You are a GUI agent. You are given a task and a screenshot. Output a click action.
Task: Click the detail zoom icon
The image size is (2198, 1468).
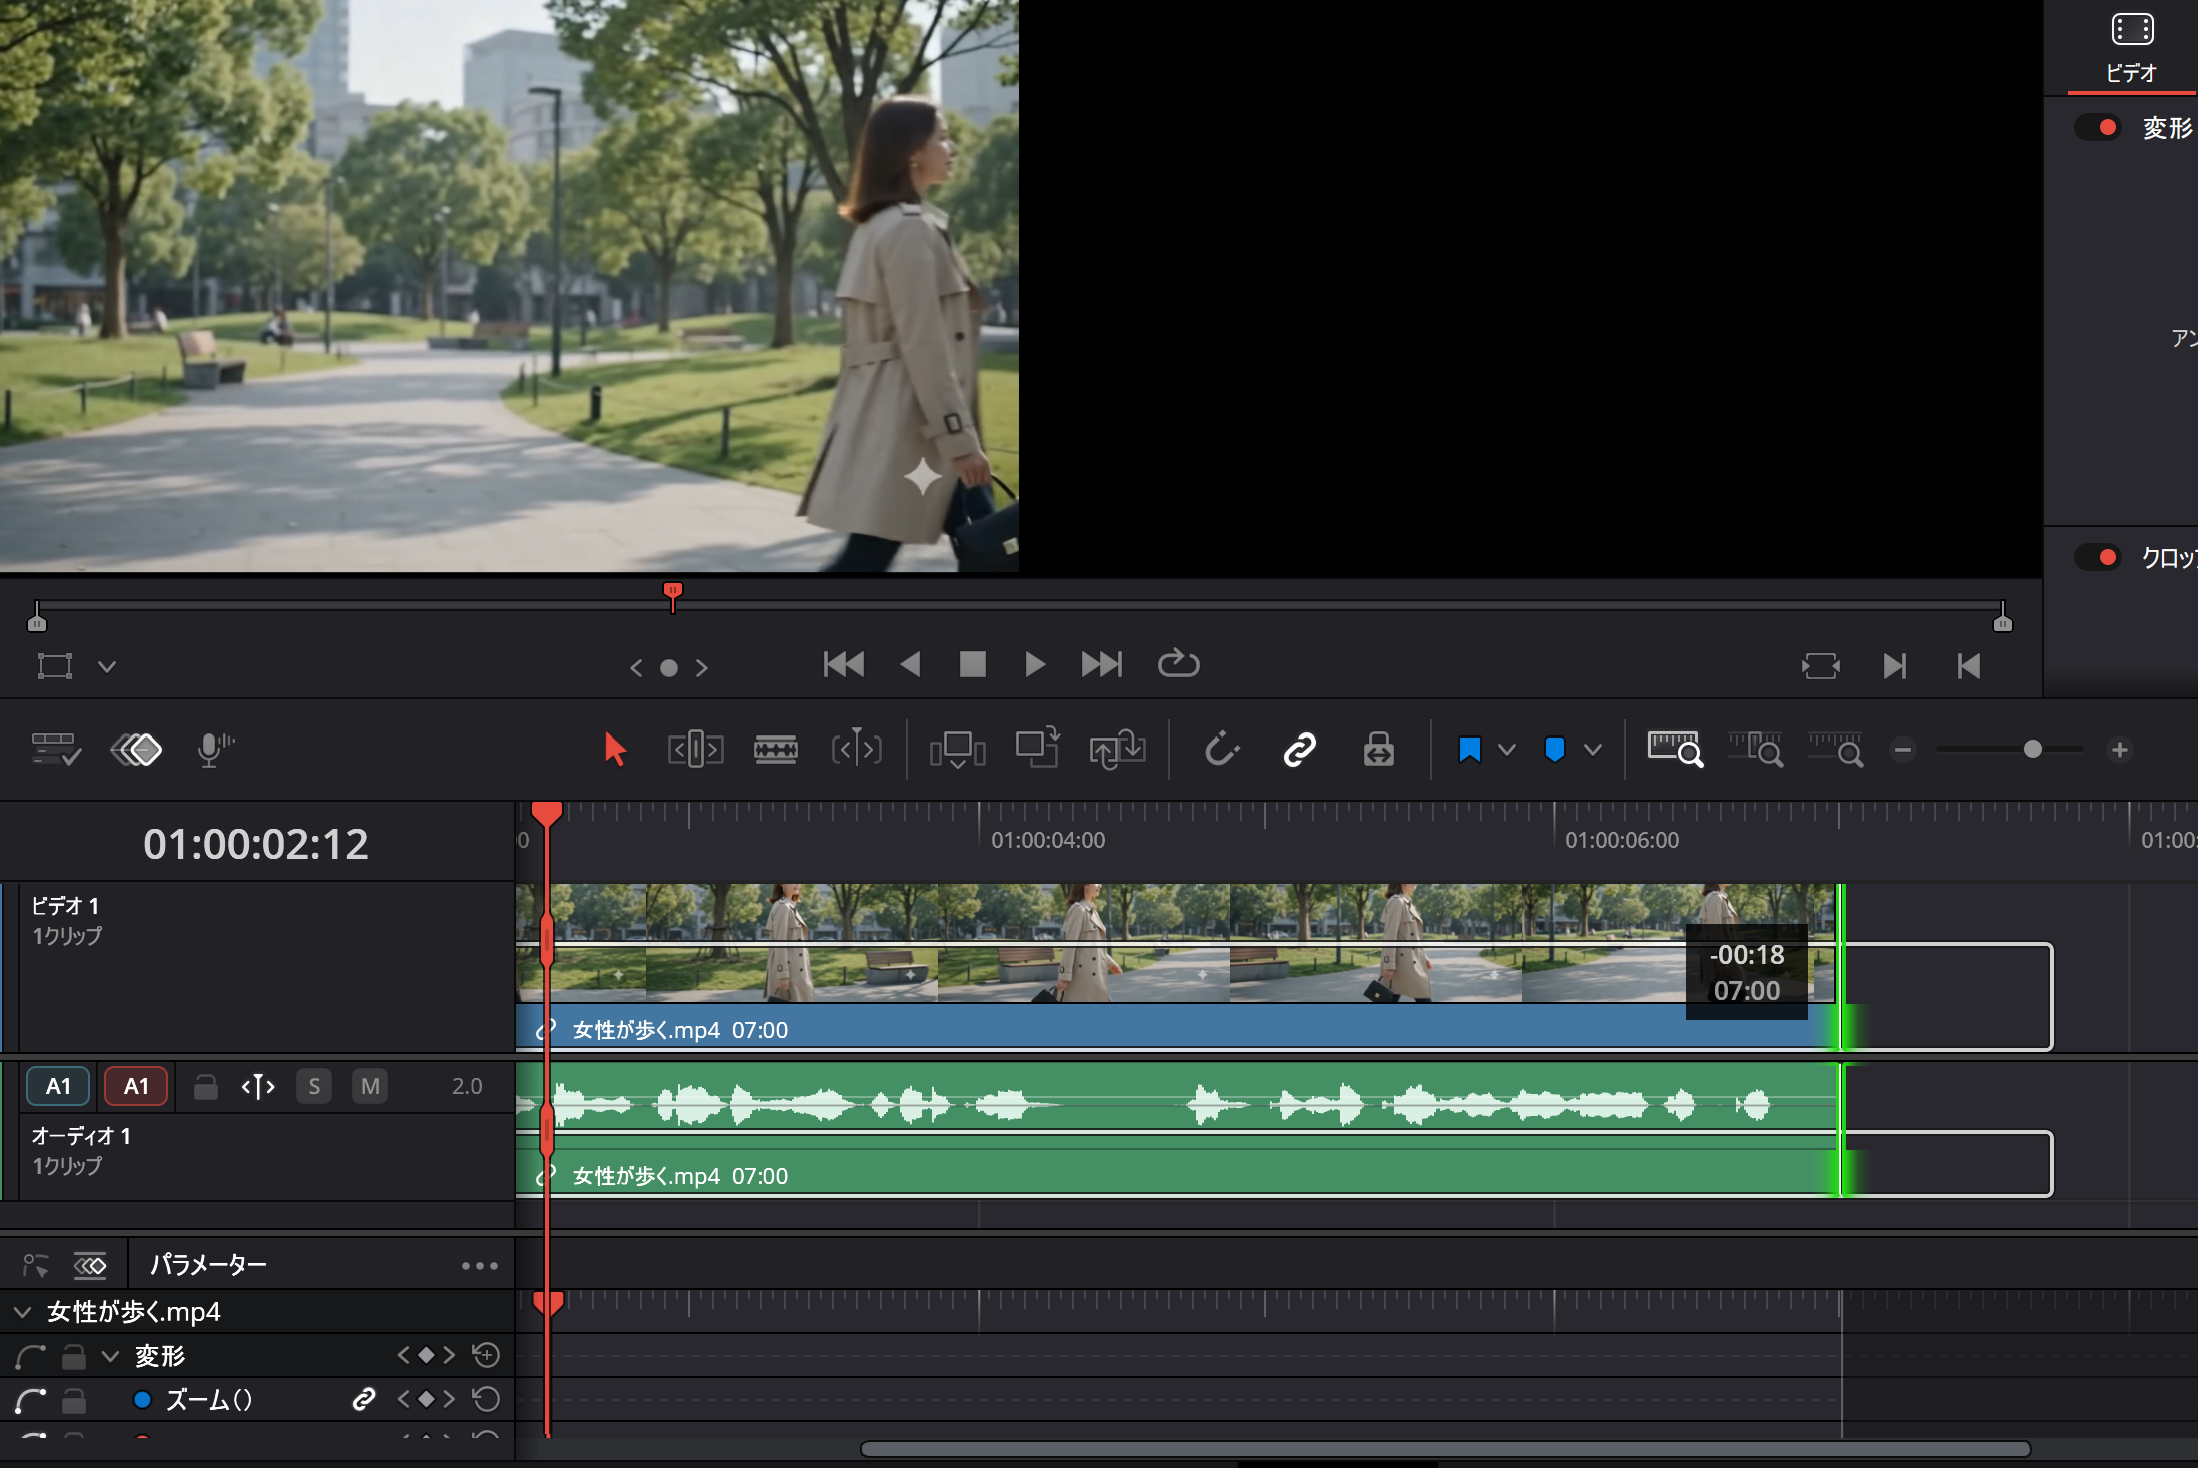coord(1755,749)
